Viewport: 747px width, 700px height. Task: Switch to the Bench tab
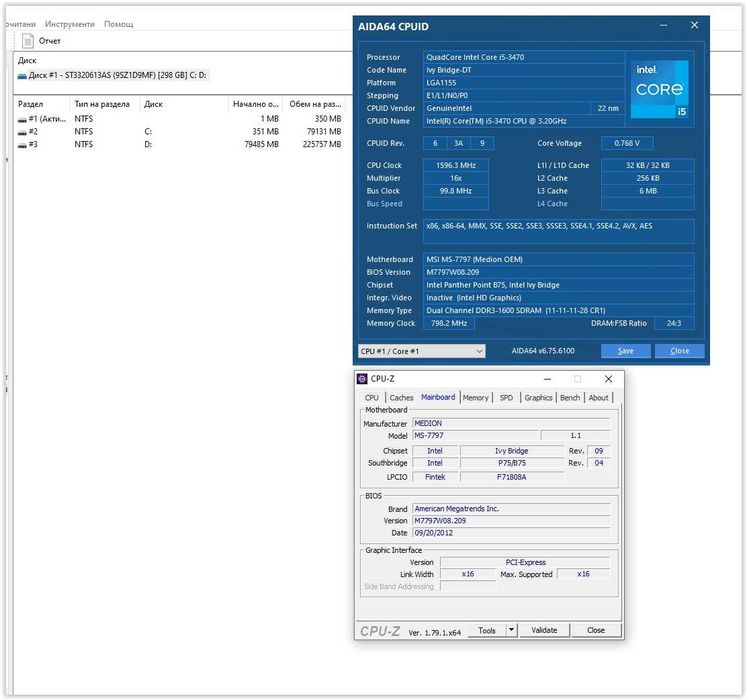click(x=570, y=397)
